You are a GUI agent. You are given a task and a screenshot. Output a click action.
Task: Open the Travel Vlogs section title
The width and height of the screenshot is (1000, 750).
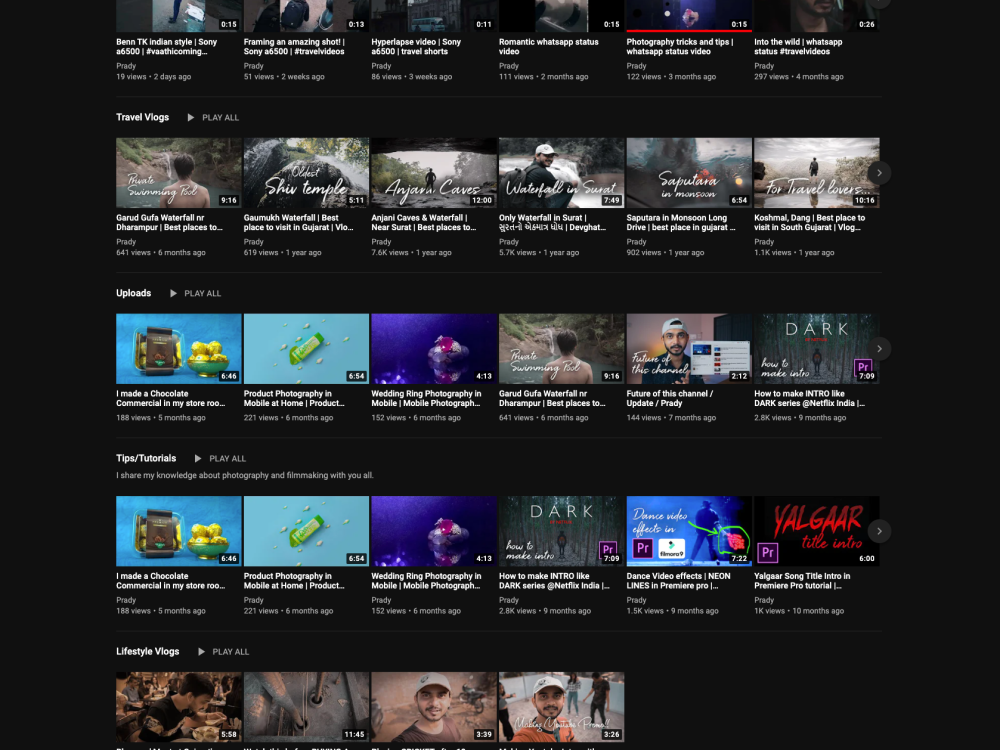coord(142,117)
